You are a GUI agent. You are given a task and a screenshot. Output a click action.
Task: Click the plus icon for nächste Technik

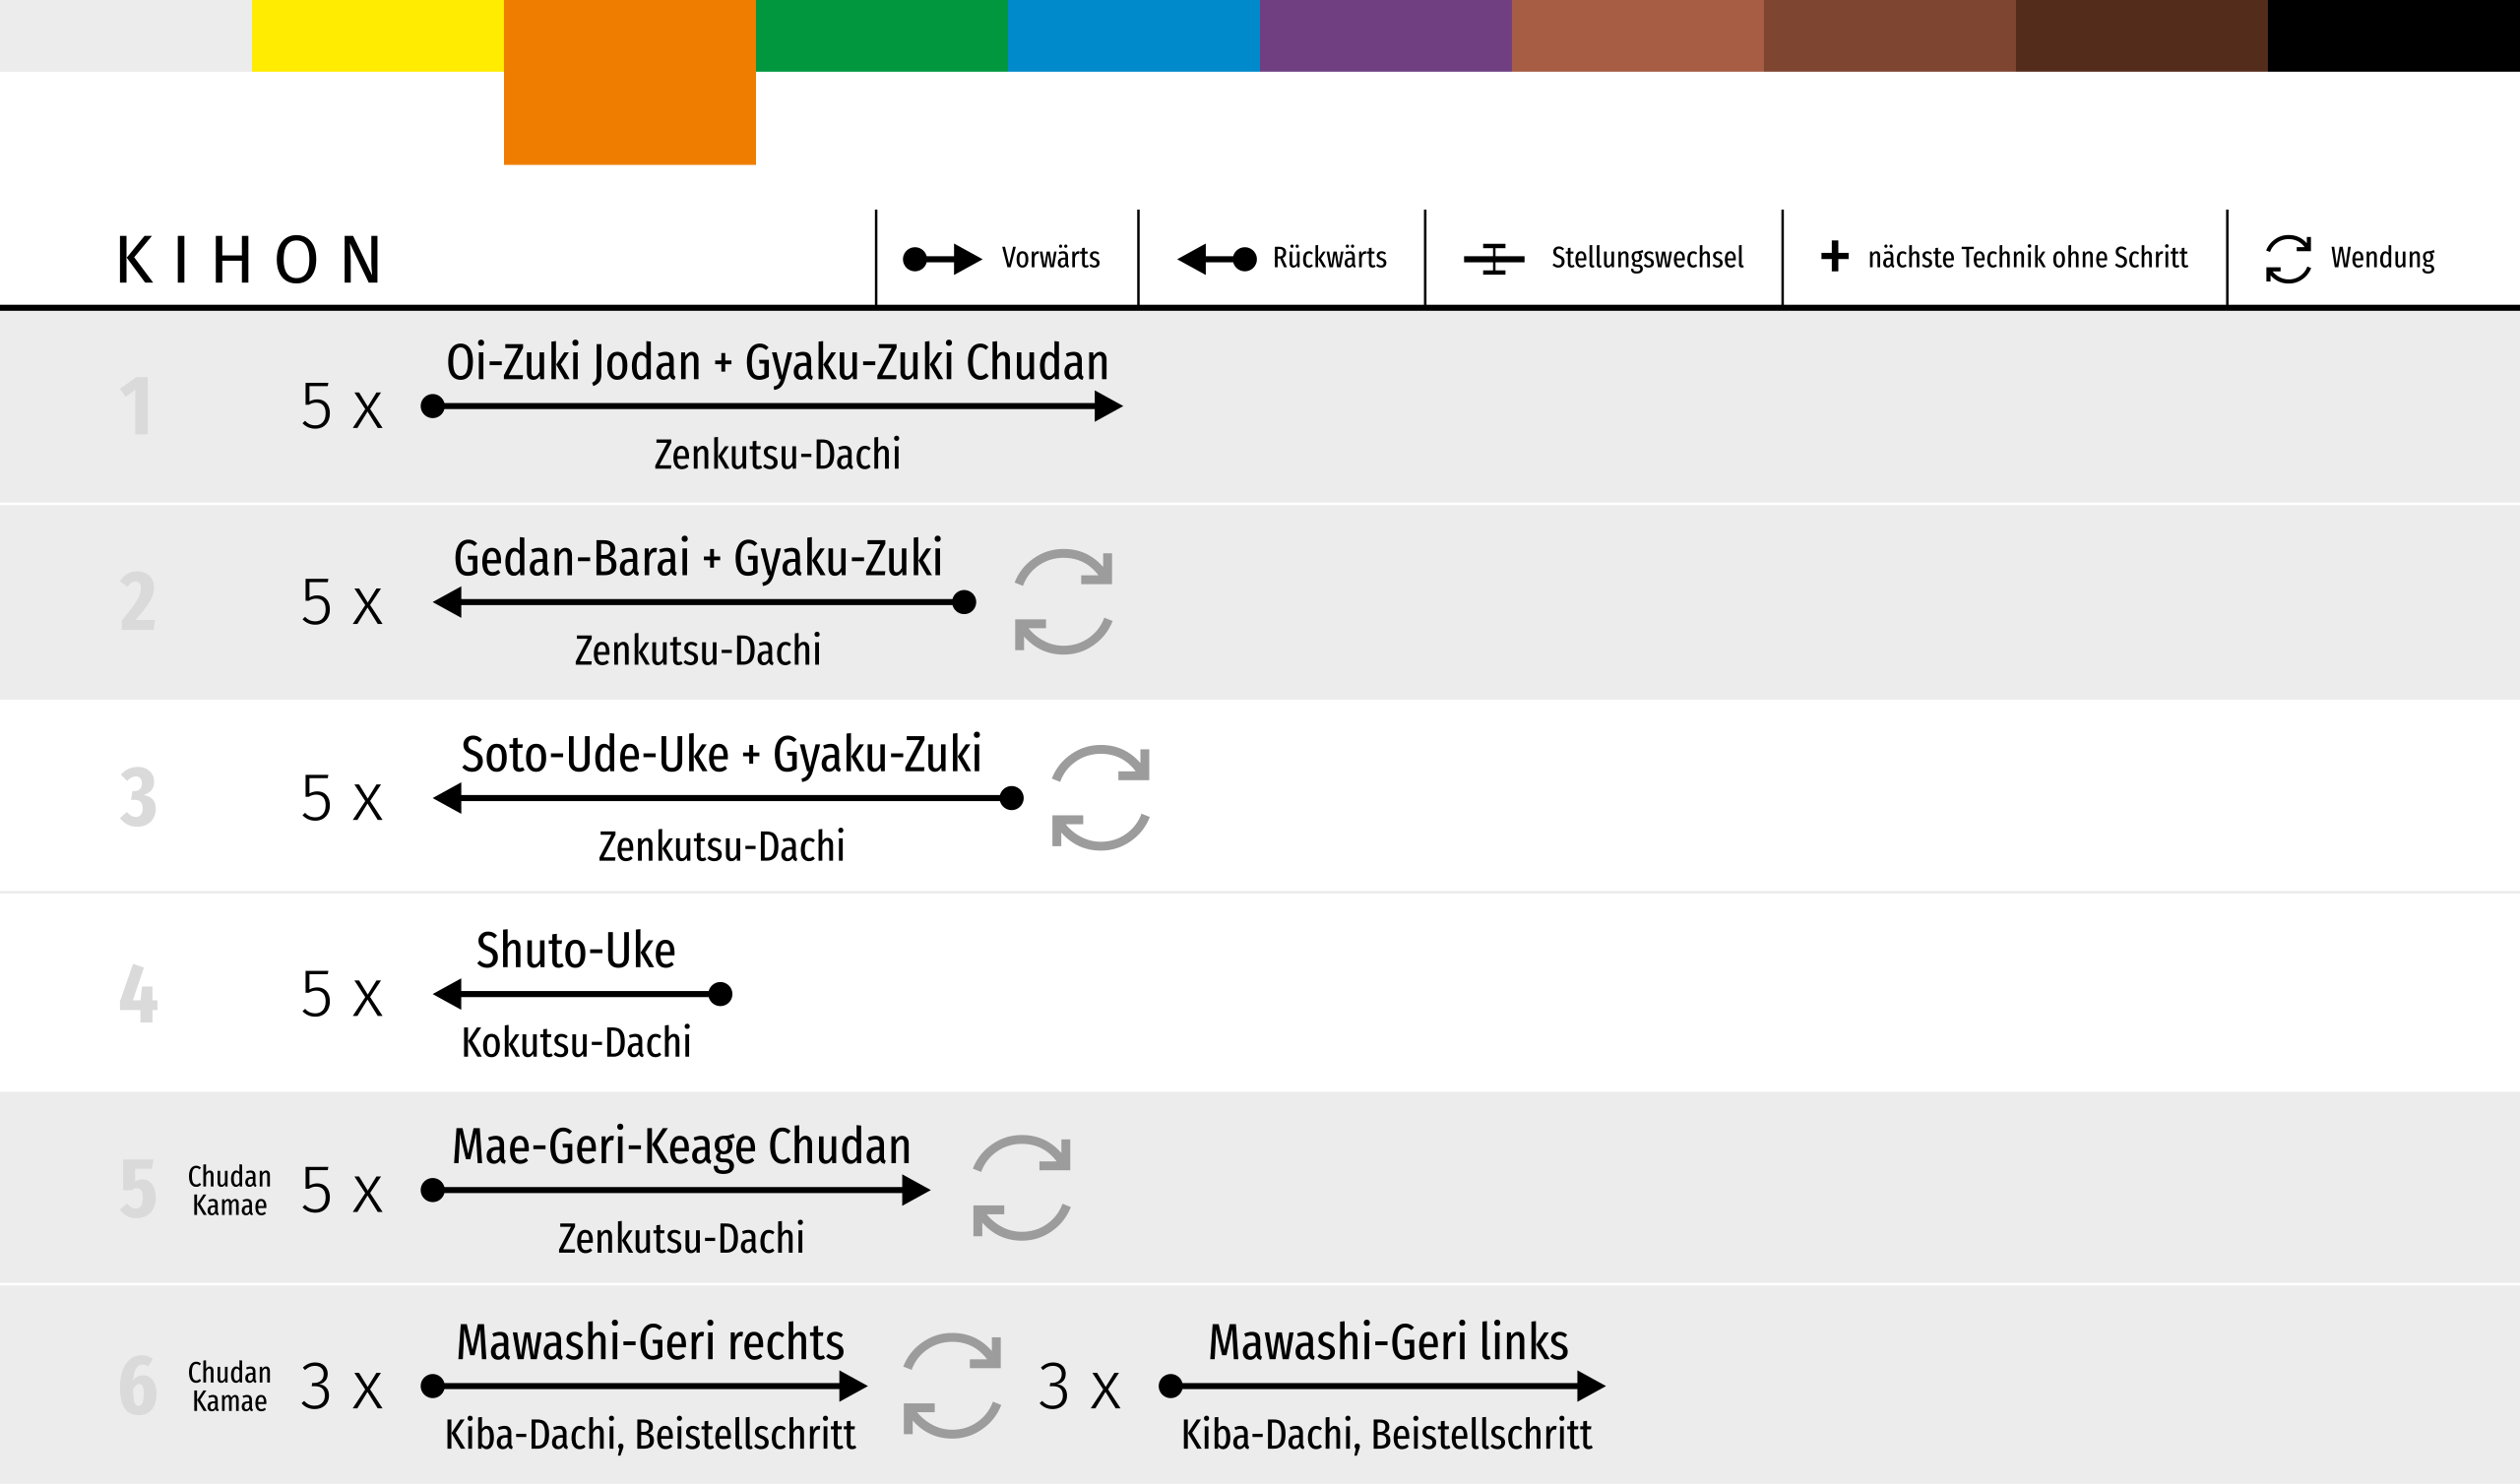click(1834, 256)
